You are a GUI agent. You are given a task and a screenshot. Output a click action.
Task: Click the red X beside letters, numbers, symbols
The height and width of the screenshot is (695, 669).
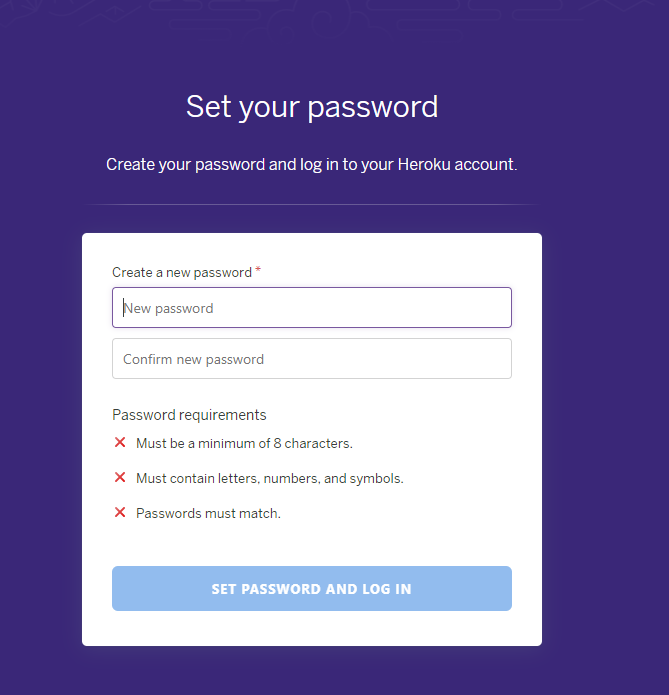click(x=120, y=478)
